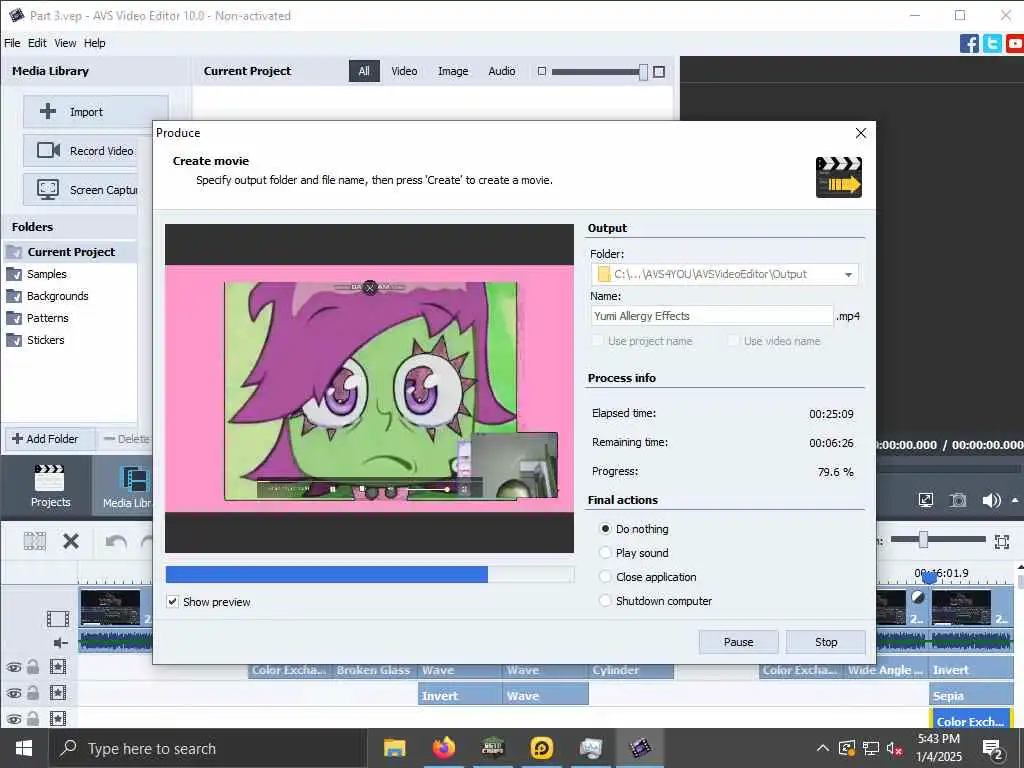Click the Pause button

[739, 642]
